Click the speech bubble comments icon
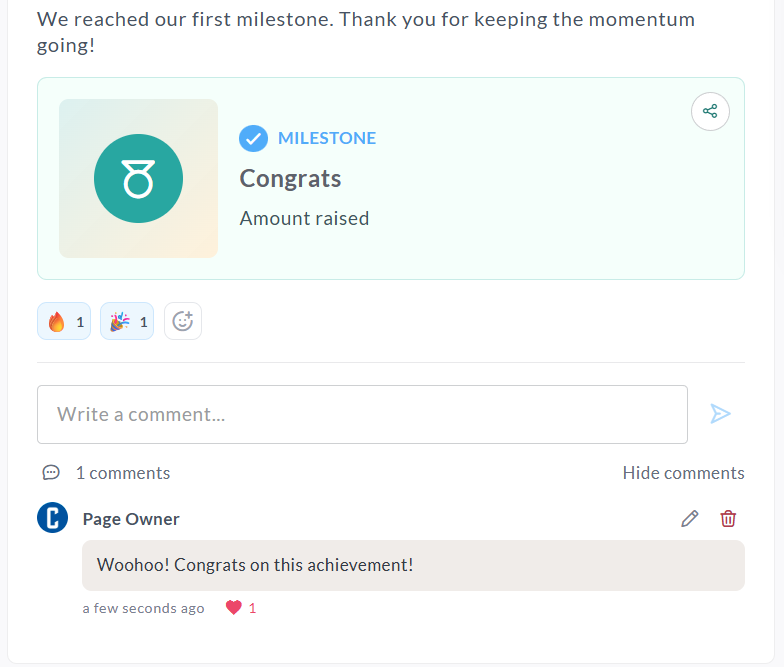784x667 pixels. (51, 472)
